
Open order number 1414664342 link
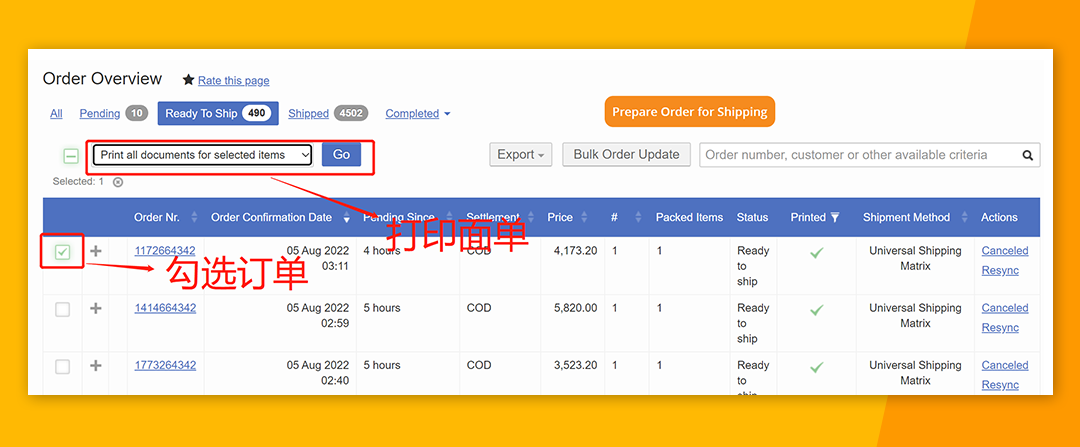click(165, 308)
